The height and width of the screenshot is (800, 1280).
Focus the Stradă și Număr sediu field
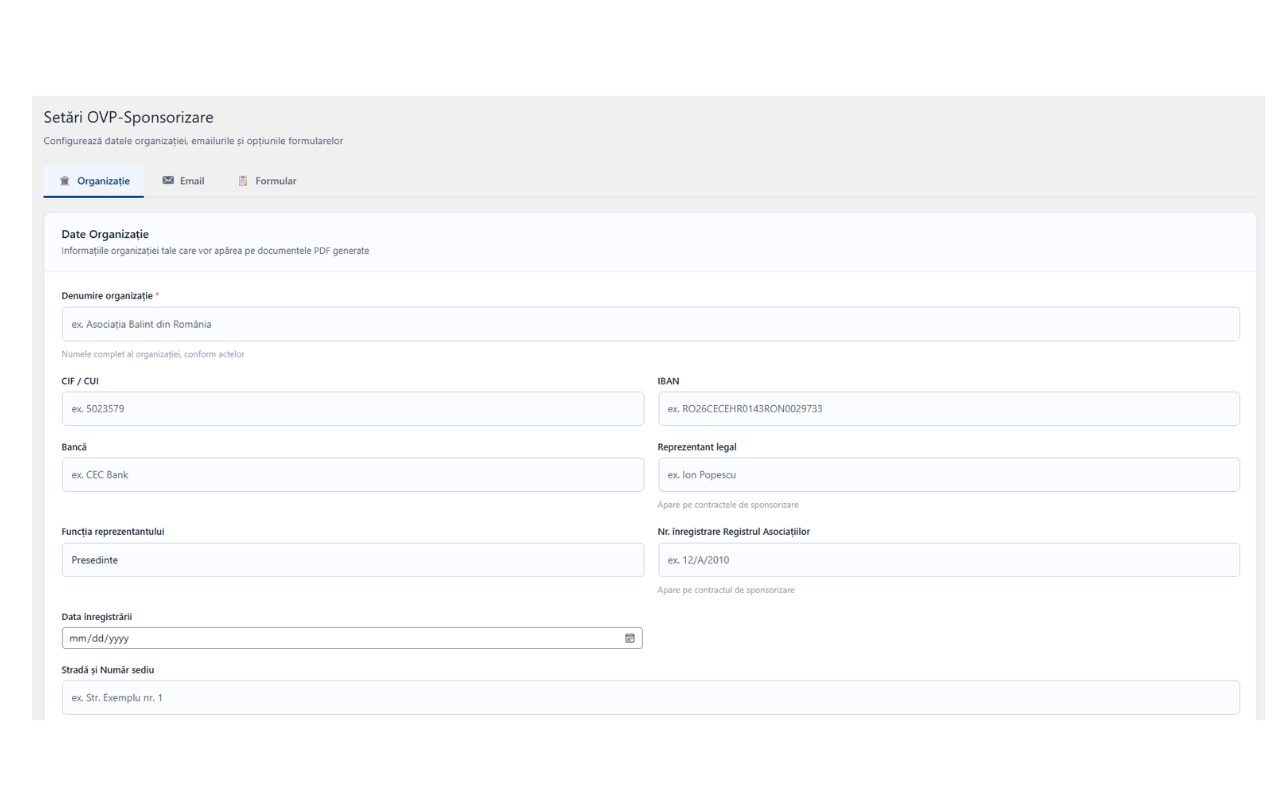pyautogui.click(x=651, y=698)
